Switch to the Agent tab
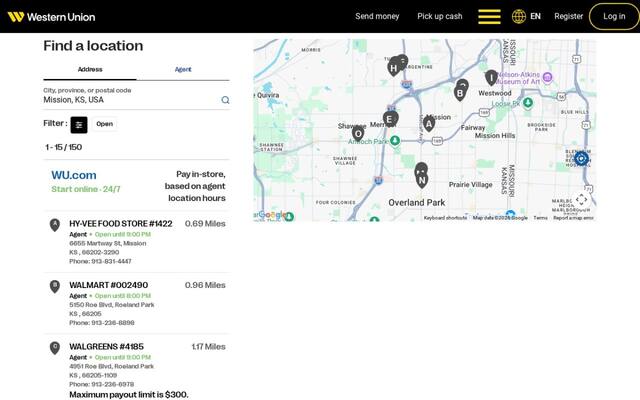640x400 pixels. (x=183, y=69)
